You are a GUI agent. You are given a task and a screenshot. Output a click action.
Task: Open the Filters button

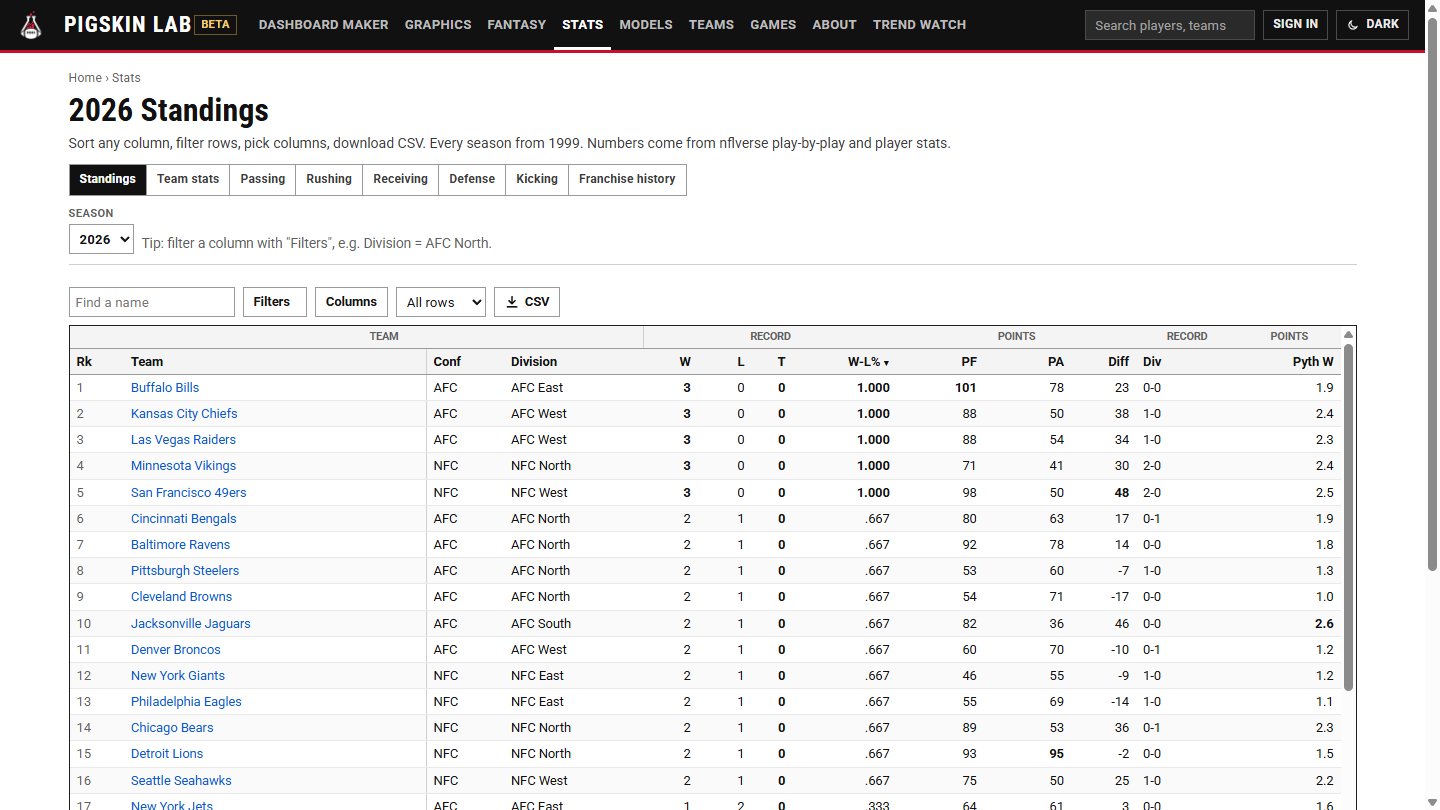275,302
